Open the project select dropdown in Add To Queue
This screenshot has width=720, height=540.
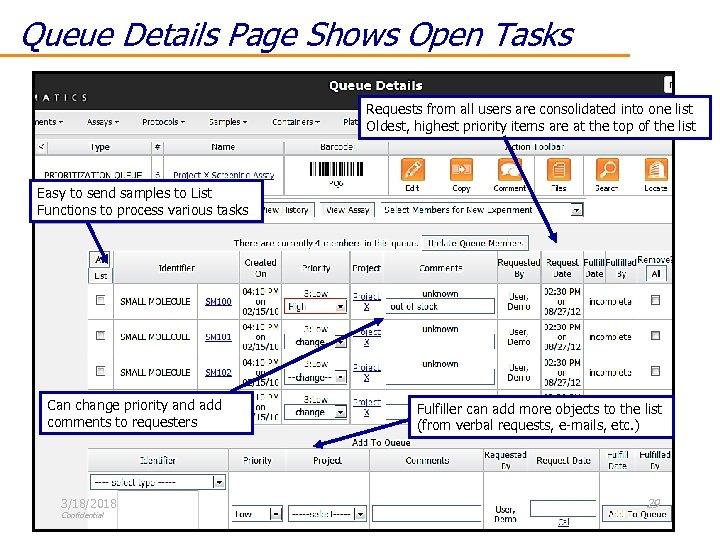coord(327,514)
